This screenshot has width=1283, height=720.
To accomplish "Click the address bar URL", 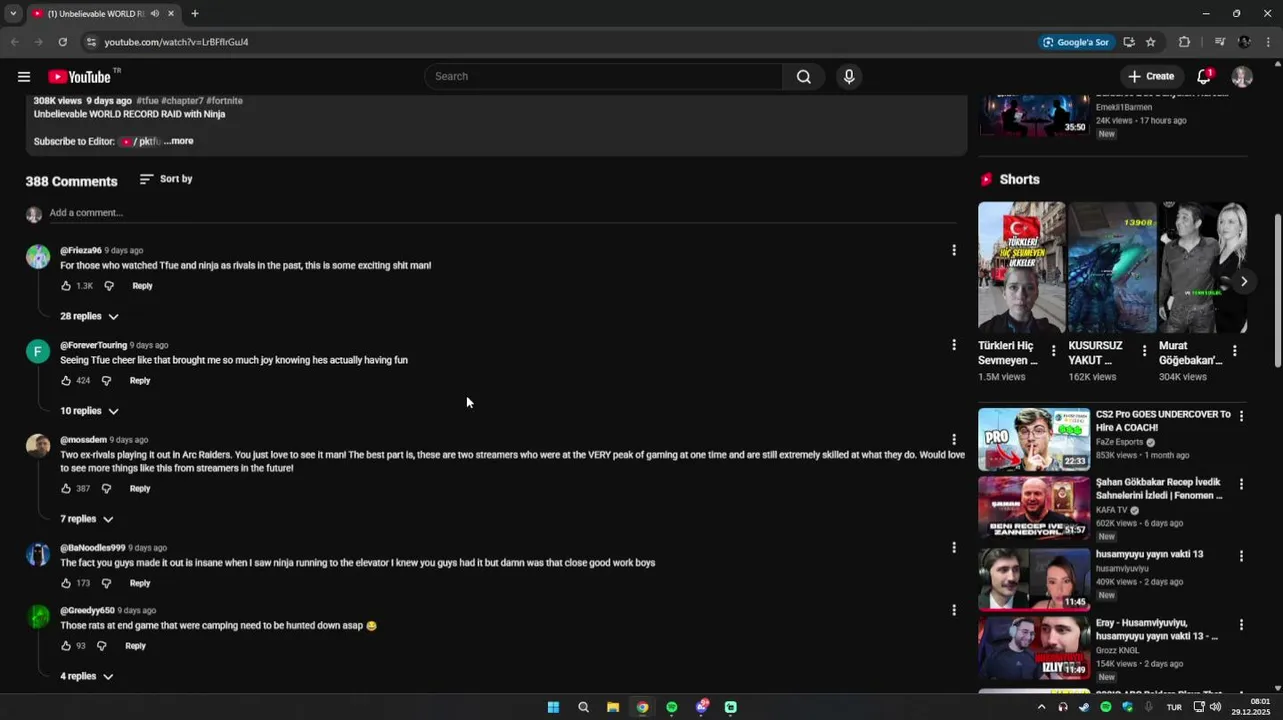I will (x=176, y=42).
